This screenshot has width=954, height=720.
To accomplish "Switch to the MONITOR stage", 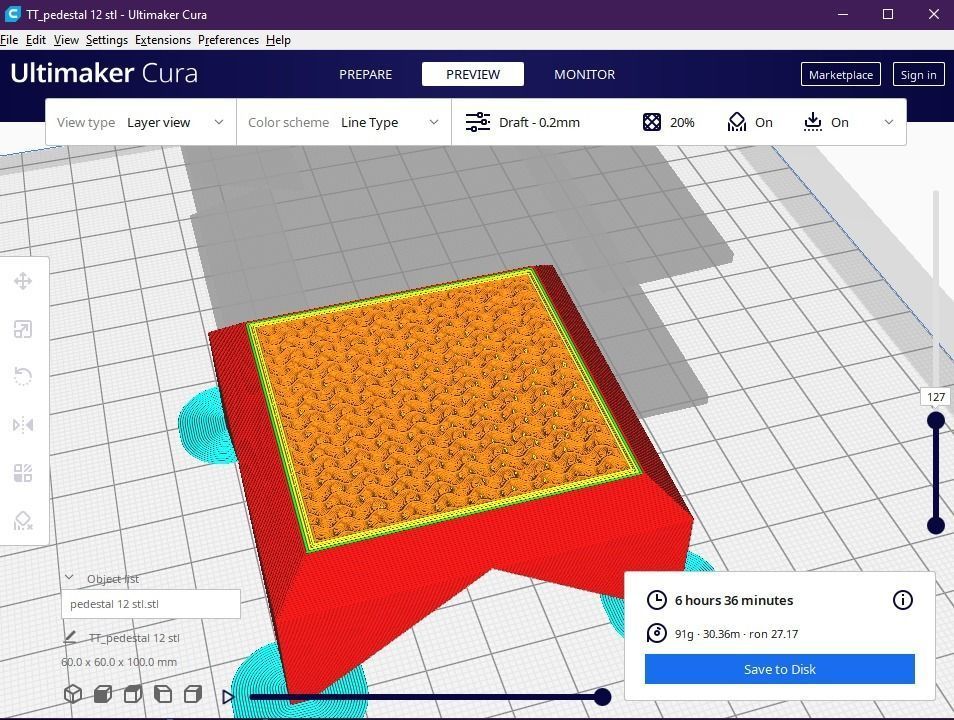I will point(585,74).
